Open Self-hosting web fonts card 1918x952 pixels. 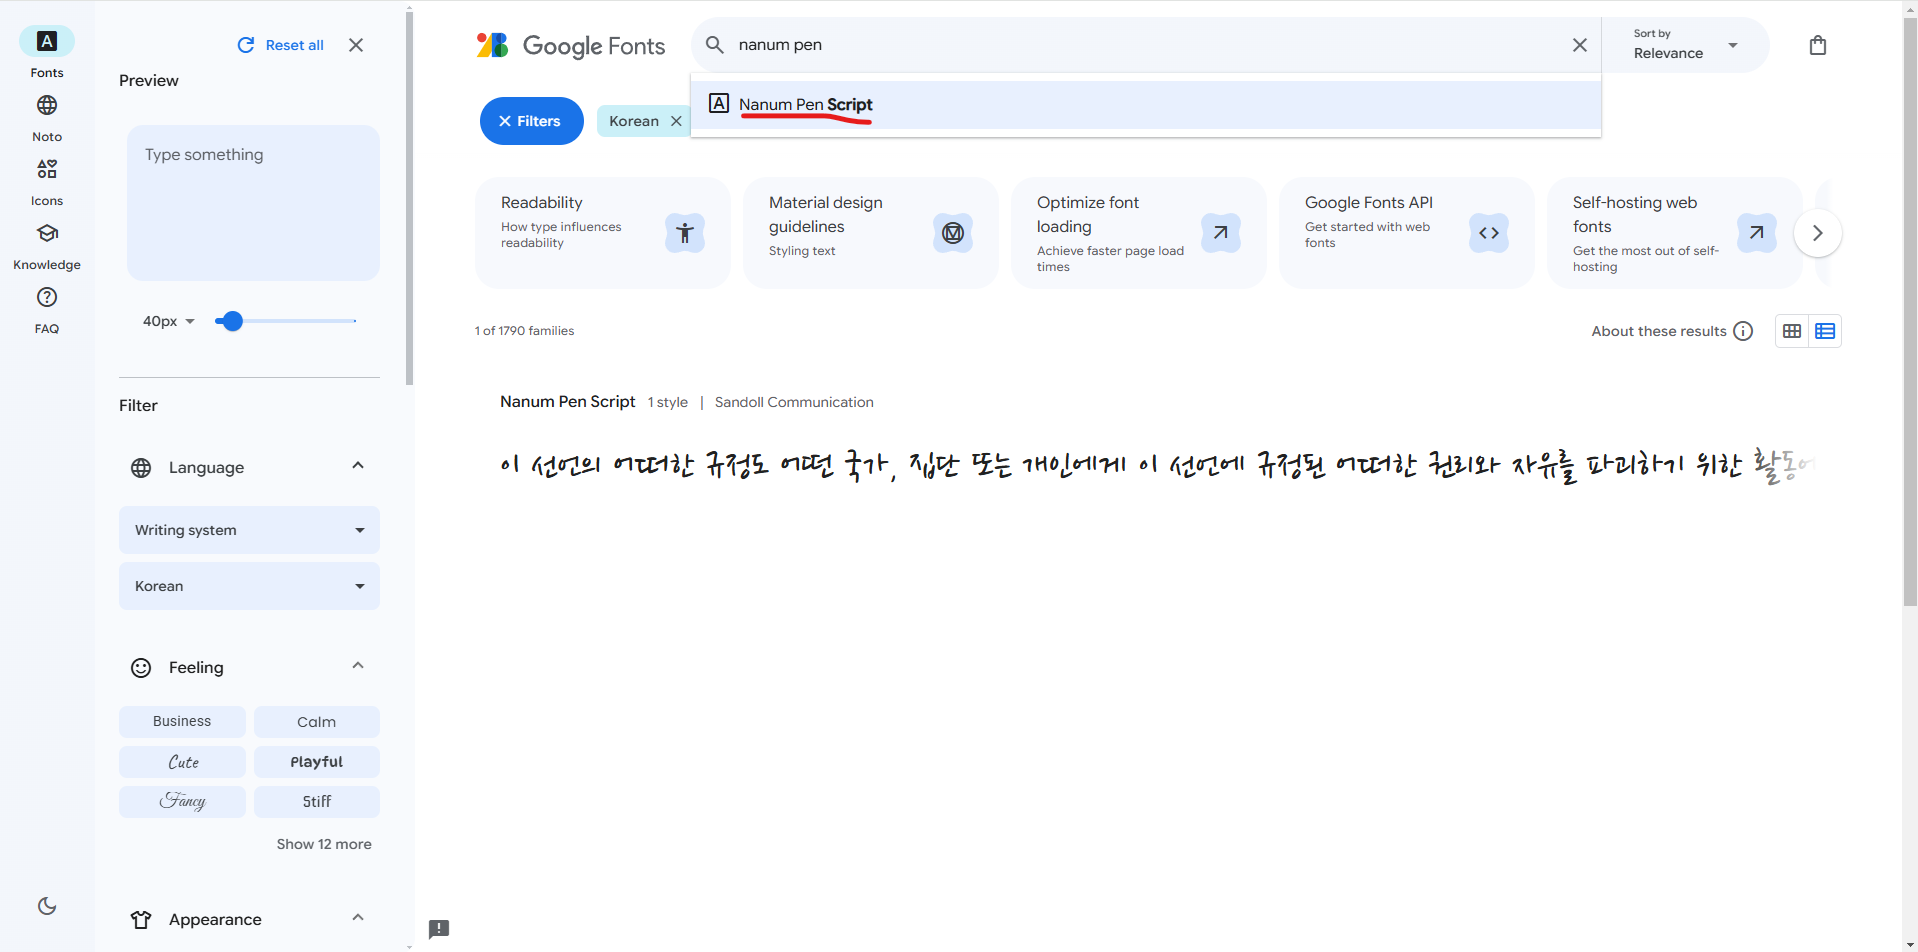(x=1675, y=233)
